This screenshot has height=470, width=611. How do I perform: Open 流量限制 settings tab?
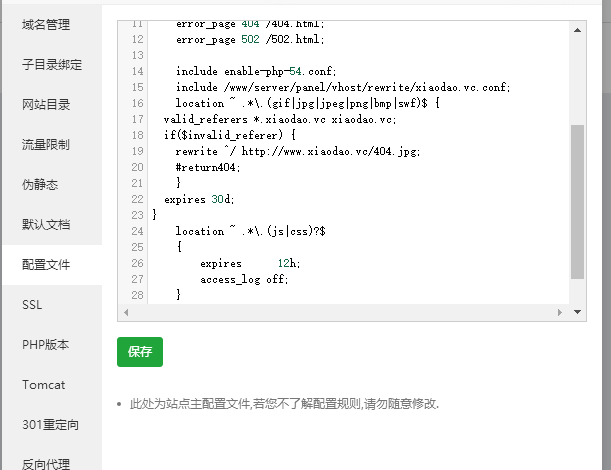pos(46,145)
